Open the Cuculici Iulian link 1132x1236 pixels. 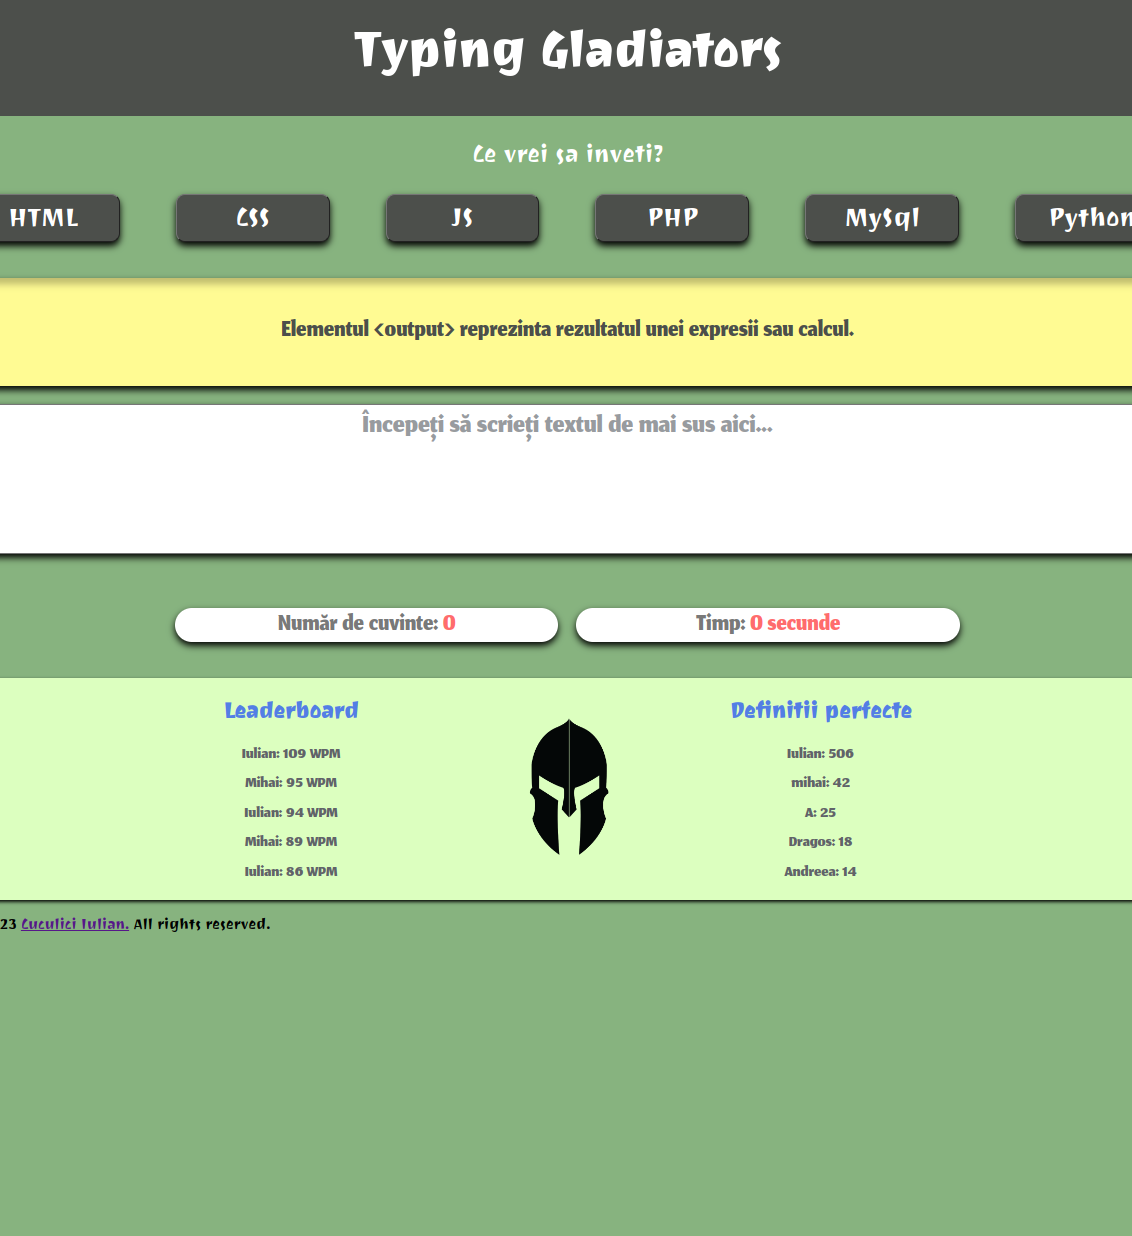point(75,923)
